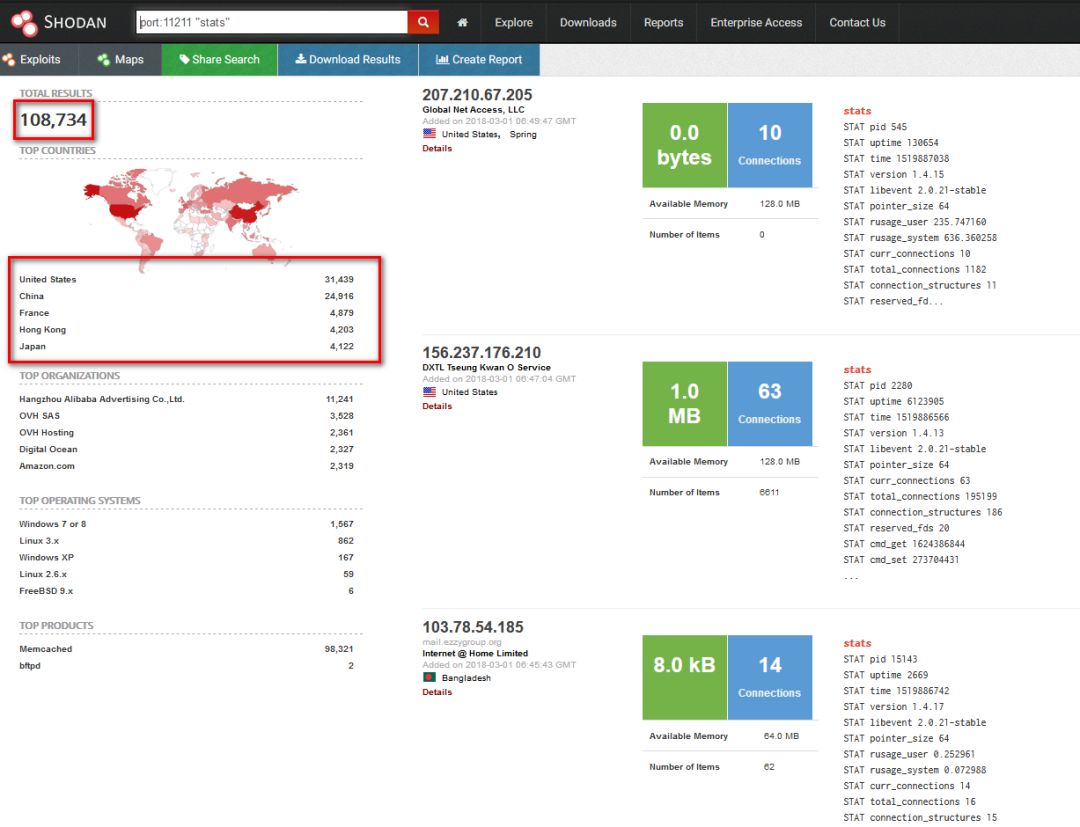
Task: Click the Download Results arrow icon
Action: (300, 59)
